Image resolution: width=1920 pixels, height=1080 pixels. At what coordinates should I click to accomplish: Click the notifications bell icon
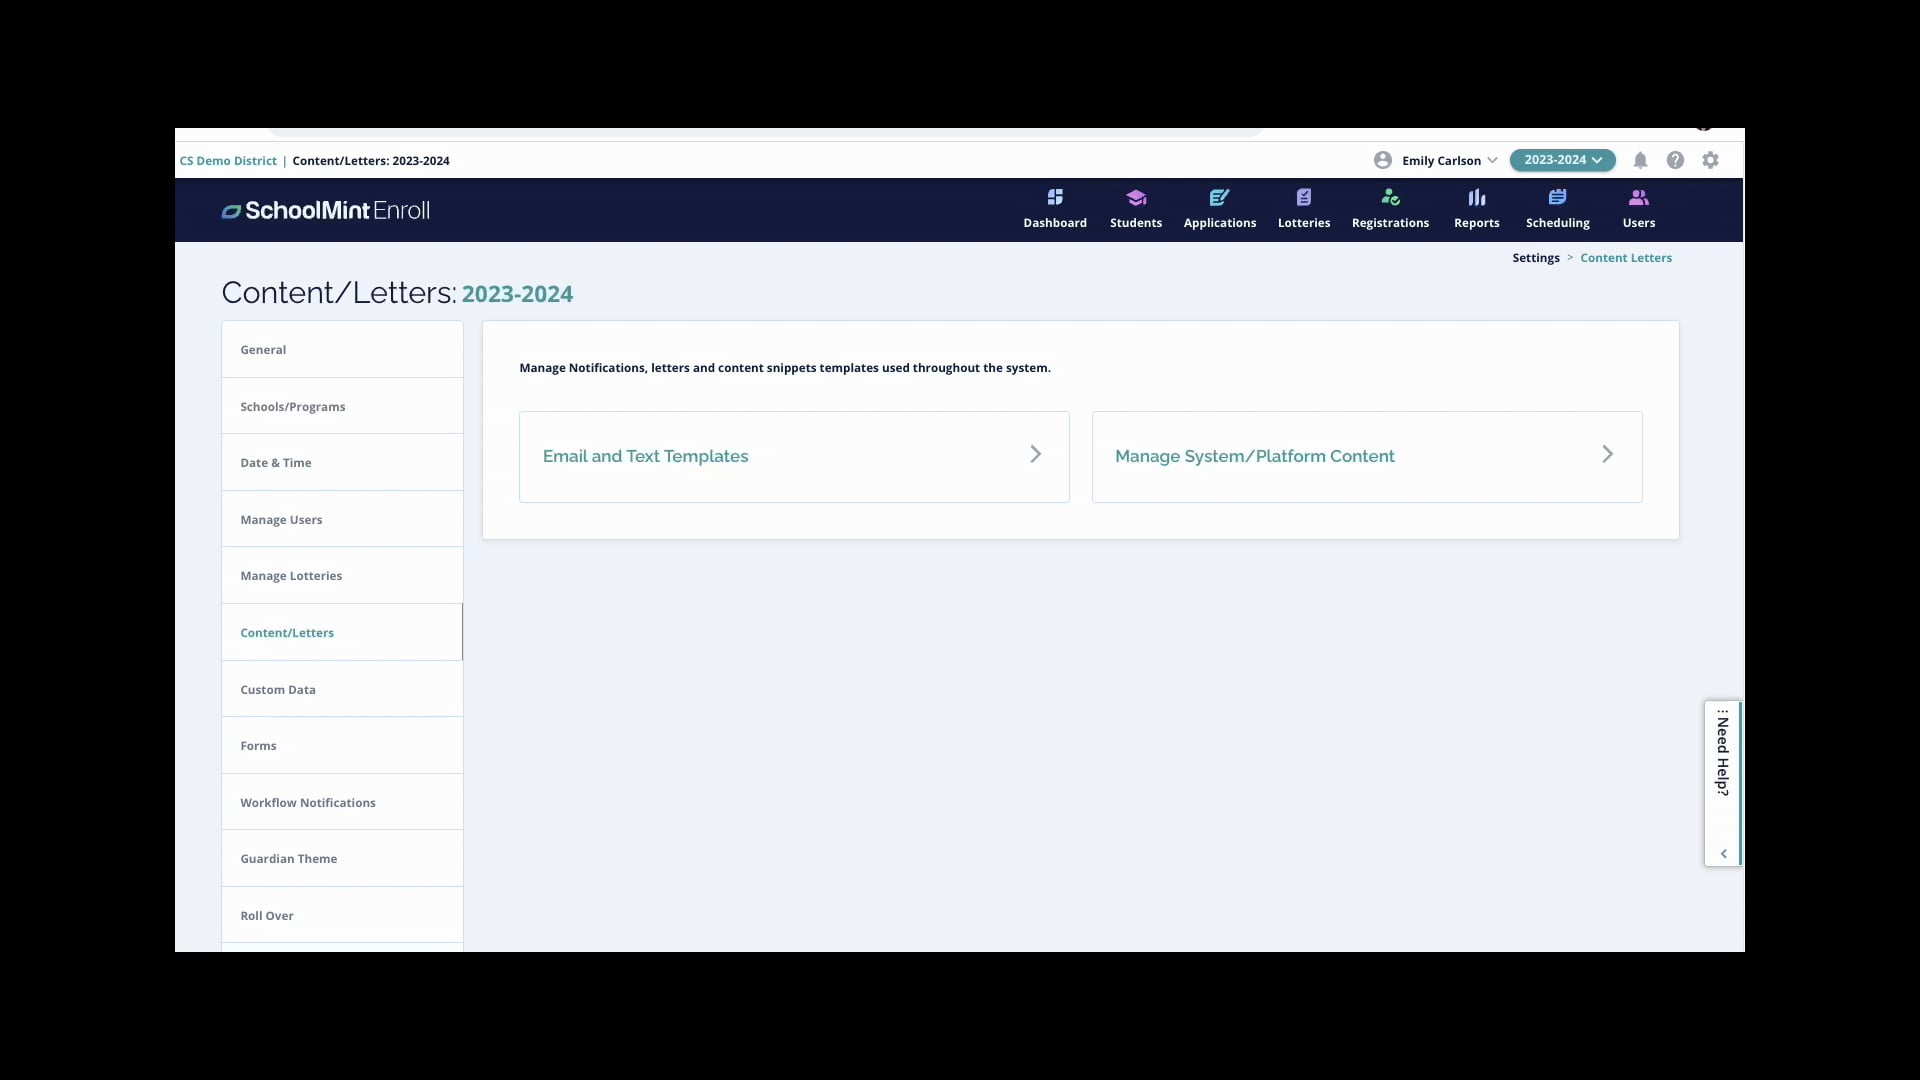pyautogui.click(x=1640, y=160)
